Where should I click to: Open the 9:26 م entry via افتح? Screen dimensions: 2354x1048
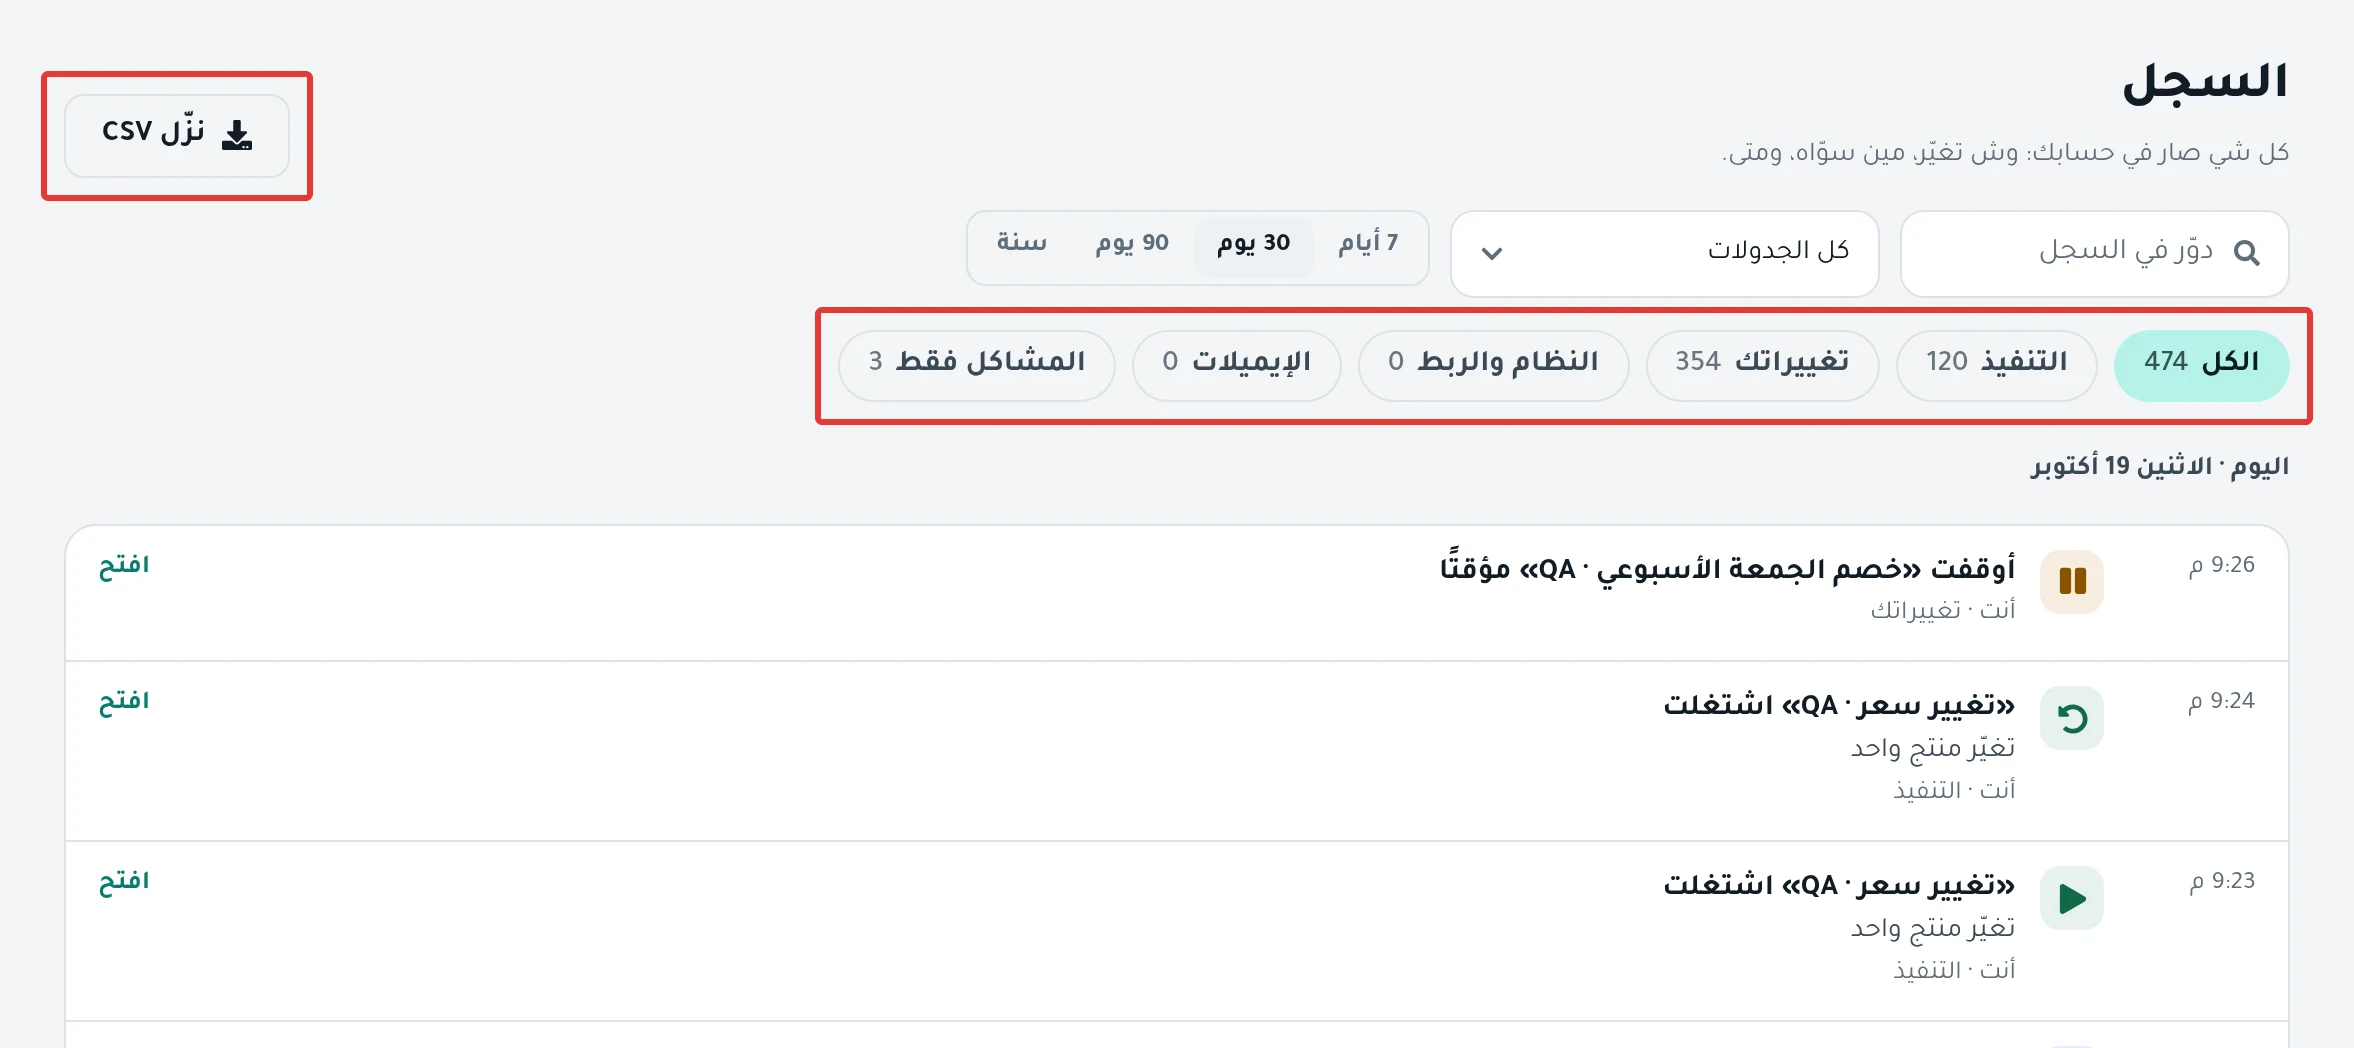(x=124, y=565)
